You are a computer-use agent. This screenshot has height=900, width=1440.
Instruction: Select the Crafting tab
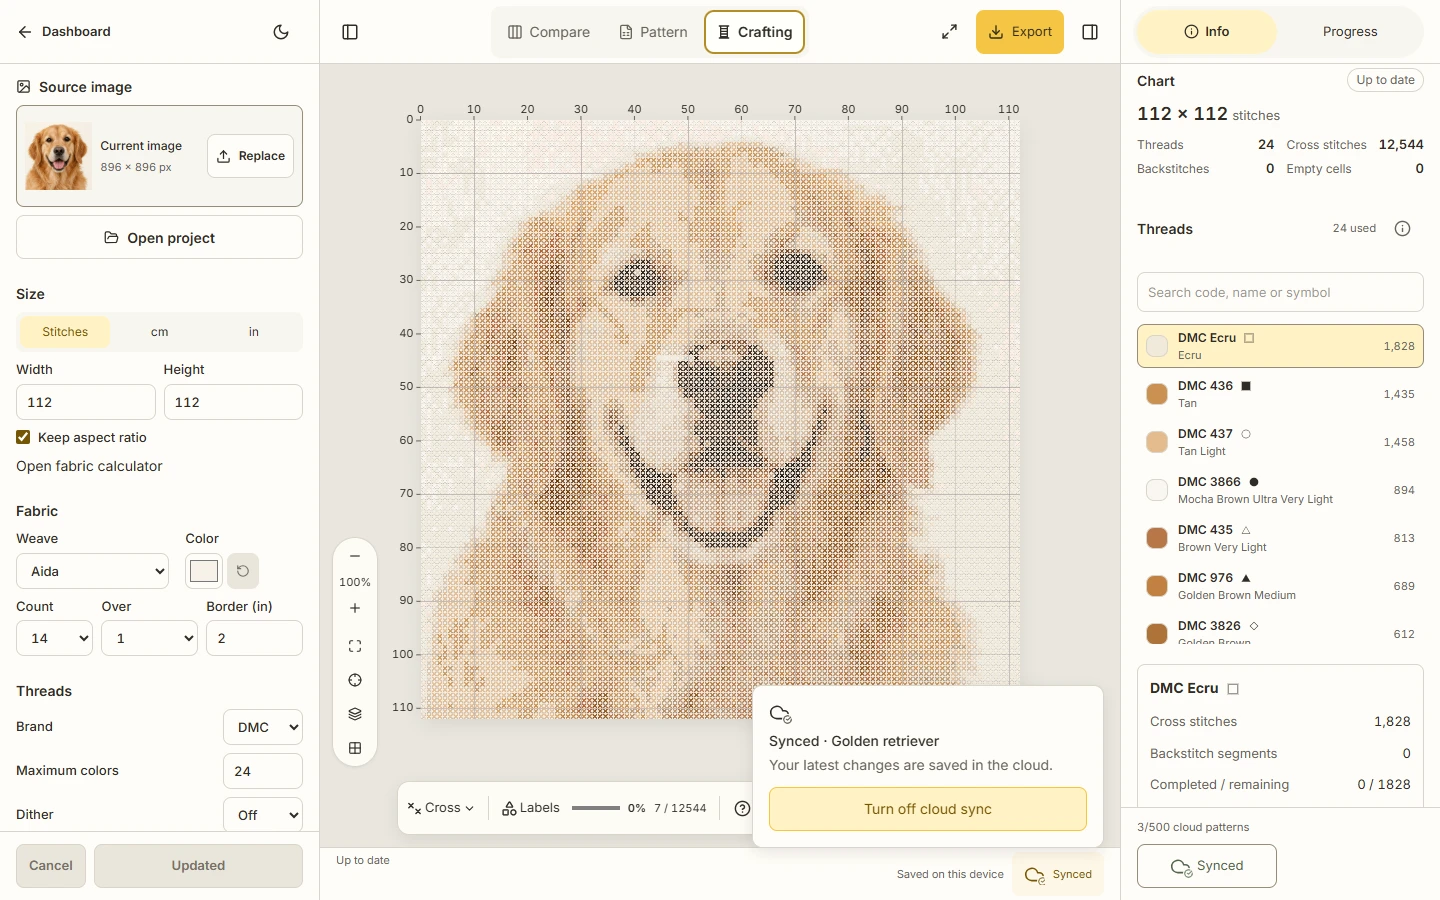click(x=755, y=32)
